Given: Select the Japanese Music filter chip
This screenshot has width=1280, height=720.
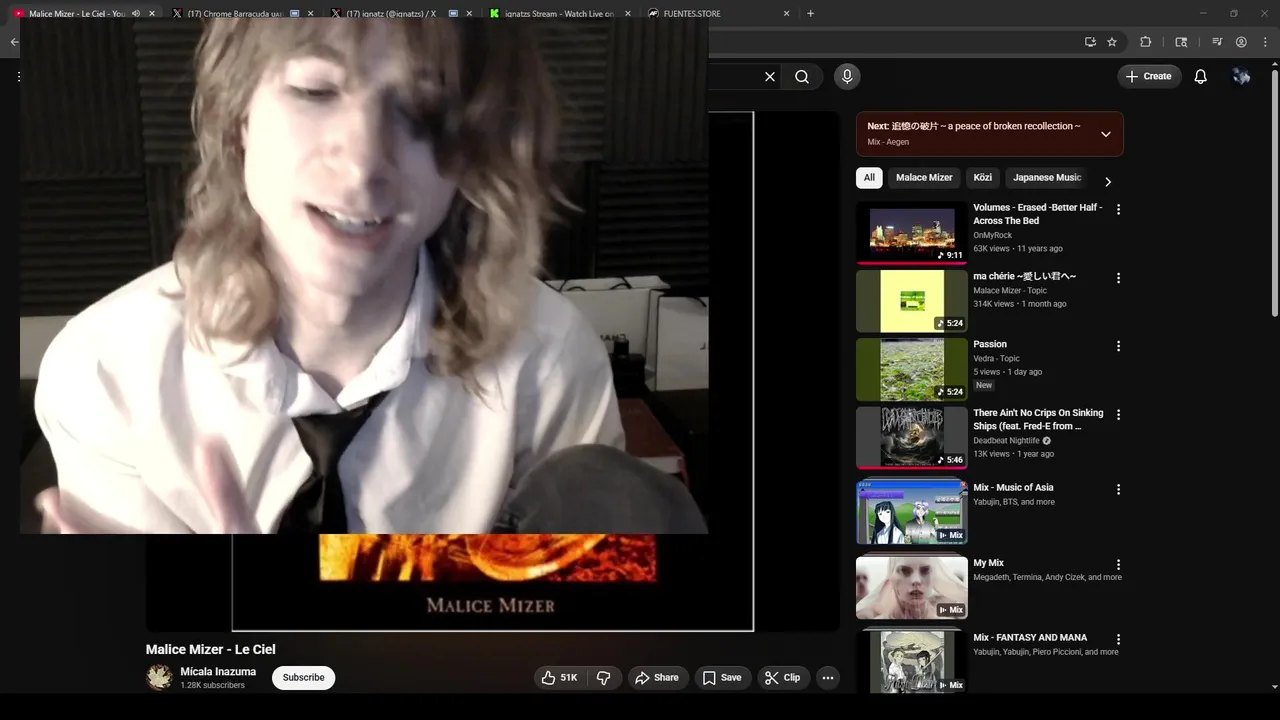Looking at the screenshot, I should point(1047,178).
